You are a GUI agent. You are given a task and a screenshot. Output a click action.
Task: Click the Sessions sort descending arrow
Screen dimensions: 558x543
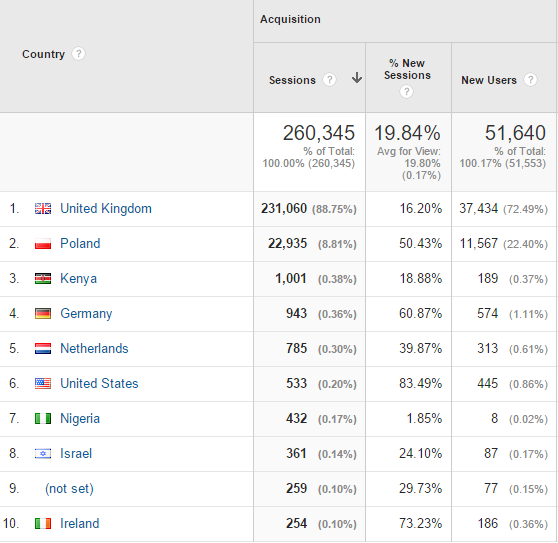357,78
